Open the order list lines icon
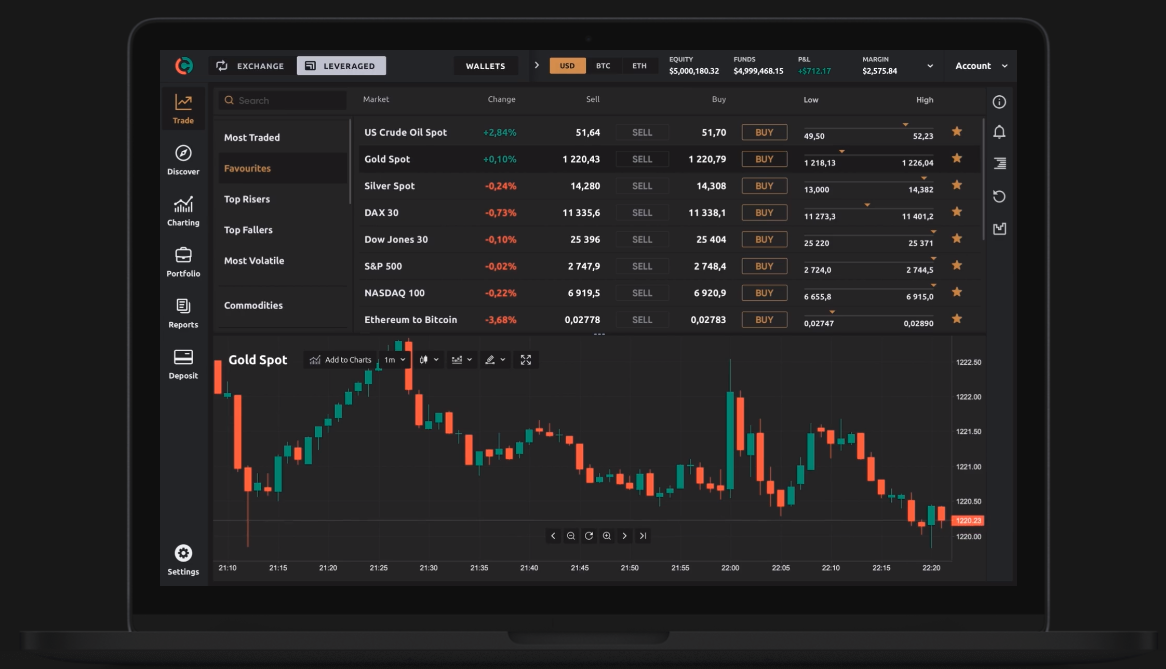The image size is (1166, 669). tap(999, 163)
